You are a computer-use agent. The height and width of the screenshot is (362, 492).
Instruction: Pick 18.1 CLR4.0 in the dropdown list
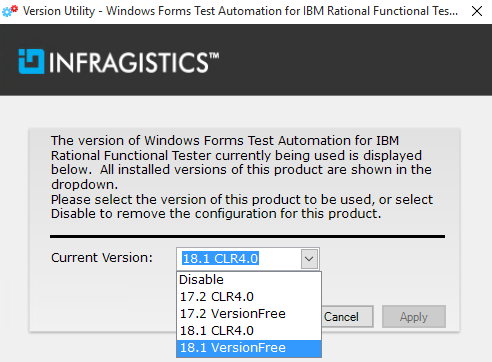pyautogui.click(x=249, y=331)
